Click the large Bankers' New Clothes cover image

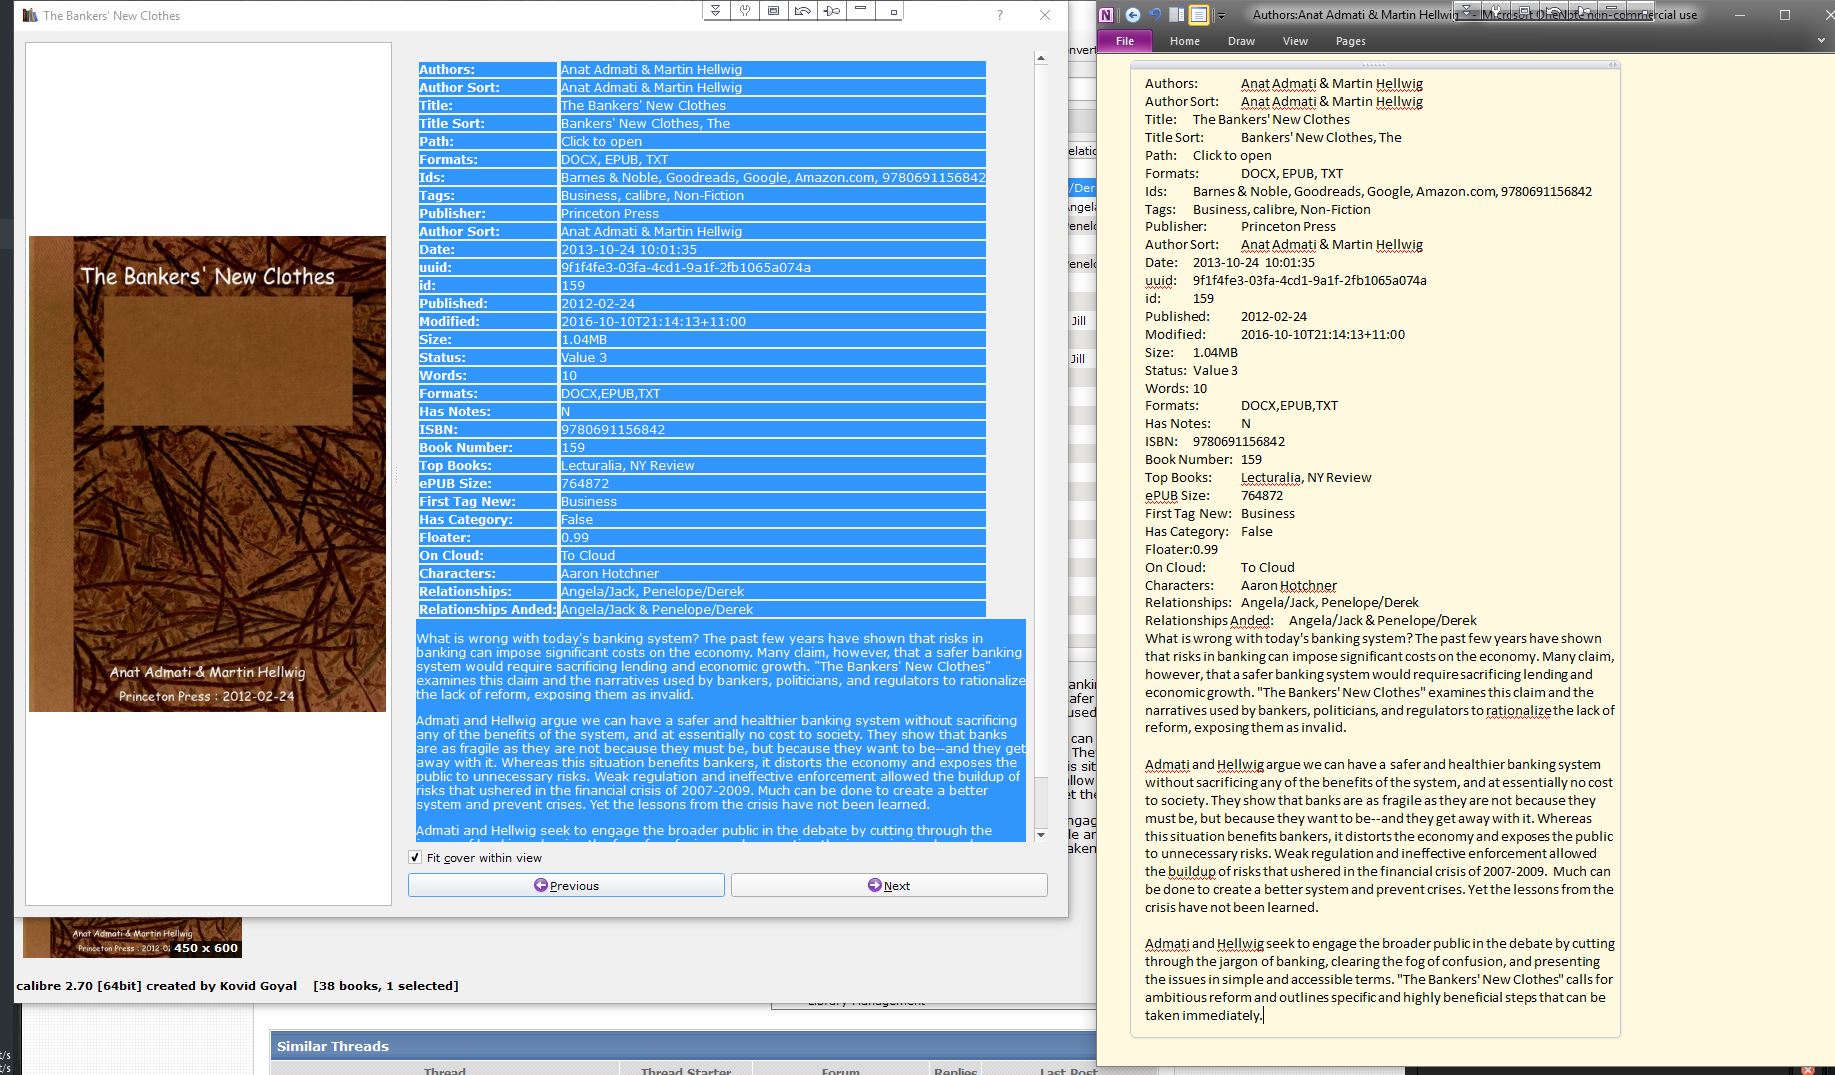point(207,474)
